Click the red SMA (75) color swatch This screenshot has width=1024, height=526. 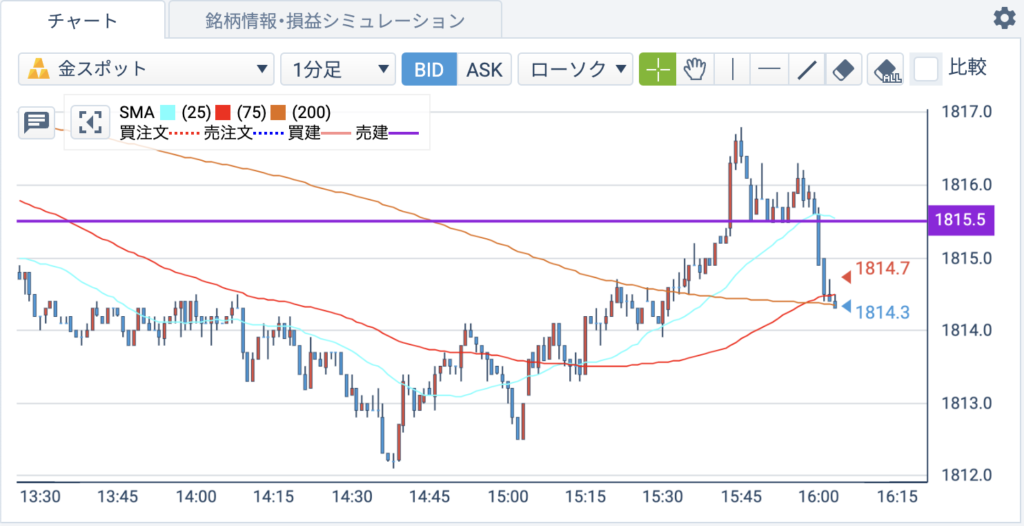[x=223, y=112]
